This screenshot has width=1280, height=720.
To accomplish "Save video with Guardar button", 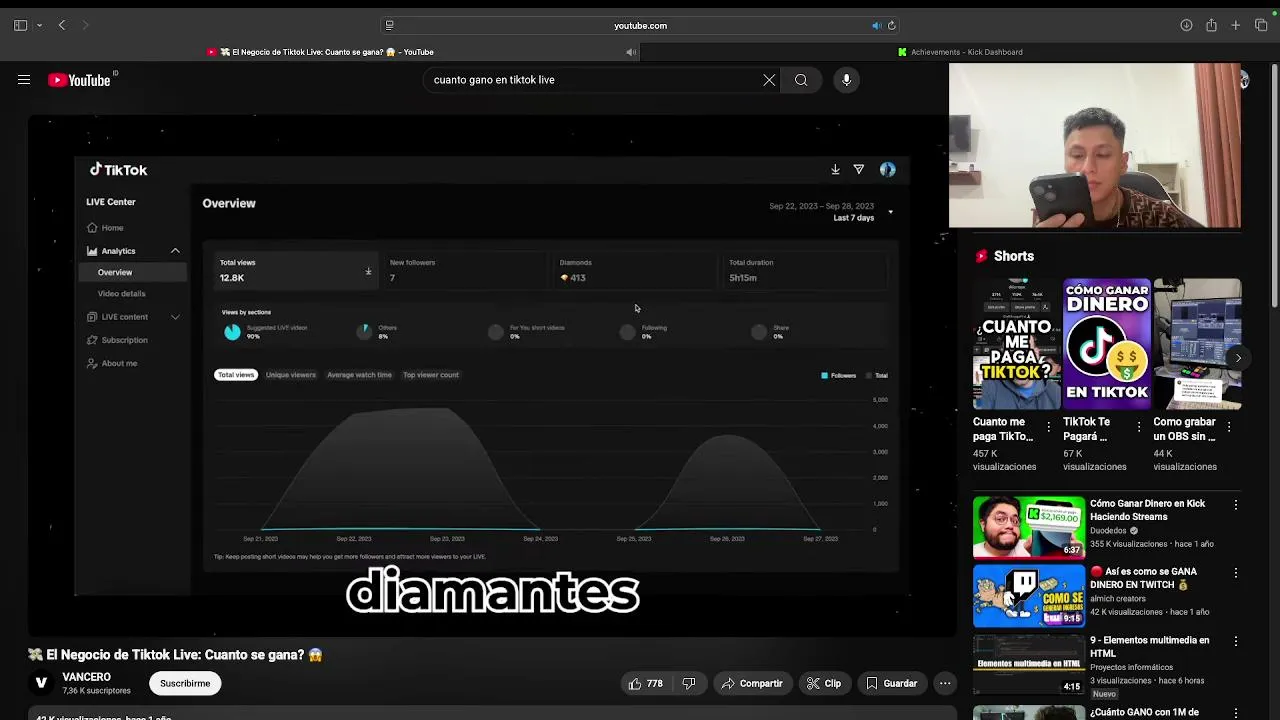I will pos(890,684).
